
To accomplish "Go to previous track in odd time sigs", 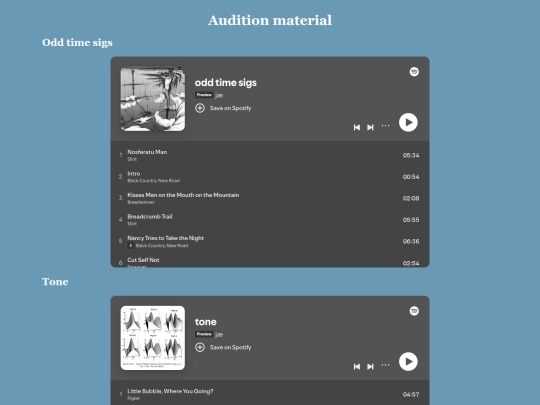I will click(x=357, y=127).
